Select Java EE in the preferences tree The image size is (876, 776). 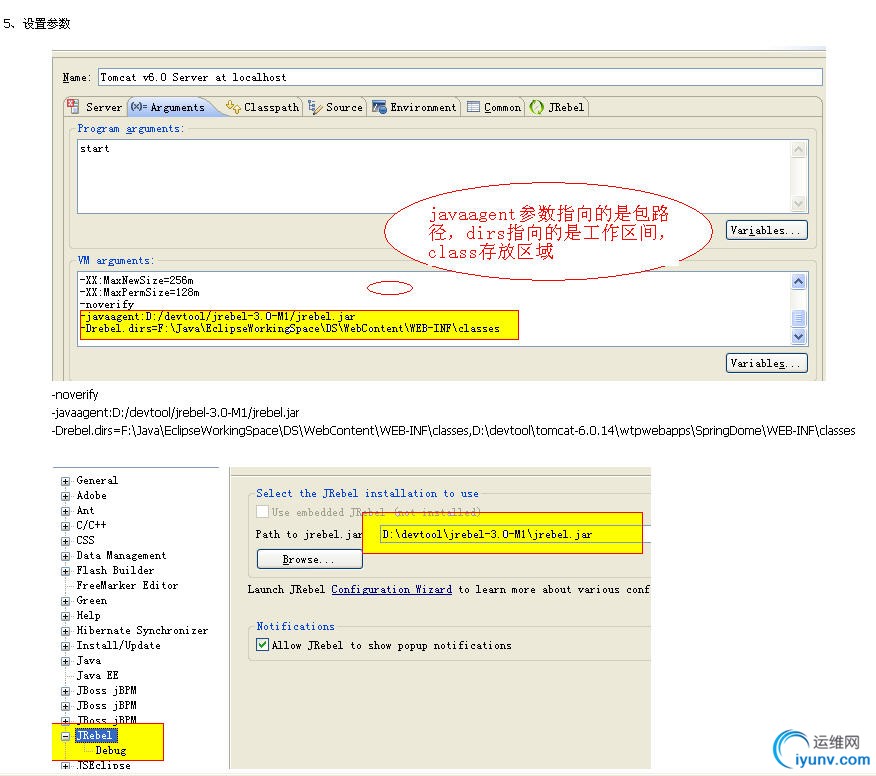[97, 675]
